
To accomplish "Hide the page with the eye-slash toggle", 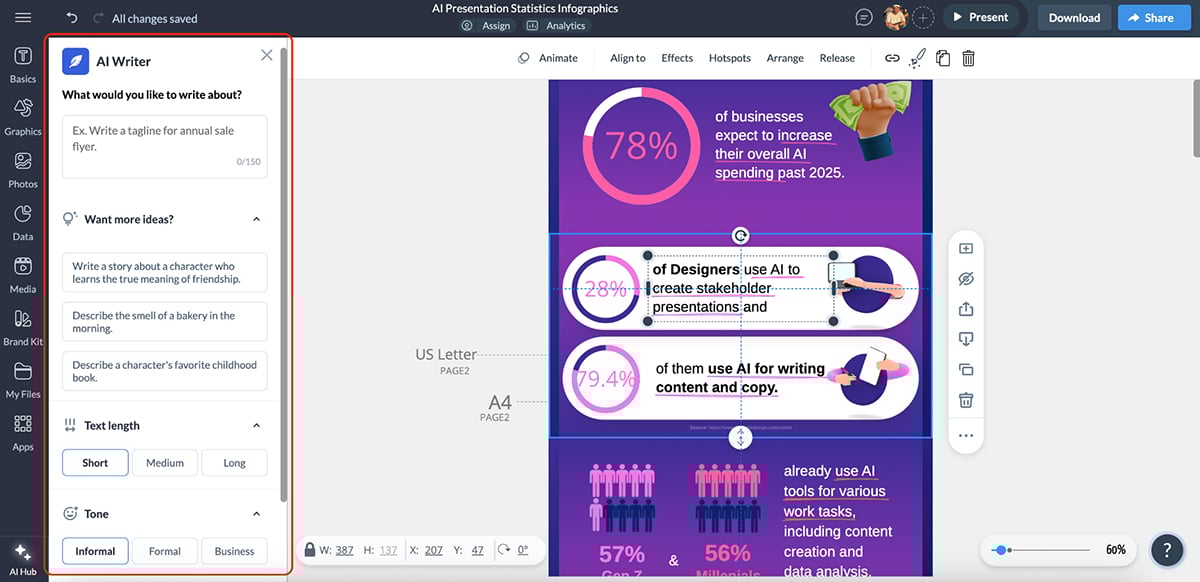I will click(965, 278).
